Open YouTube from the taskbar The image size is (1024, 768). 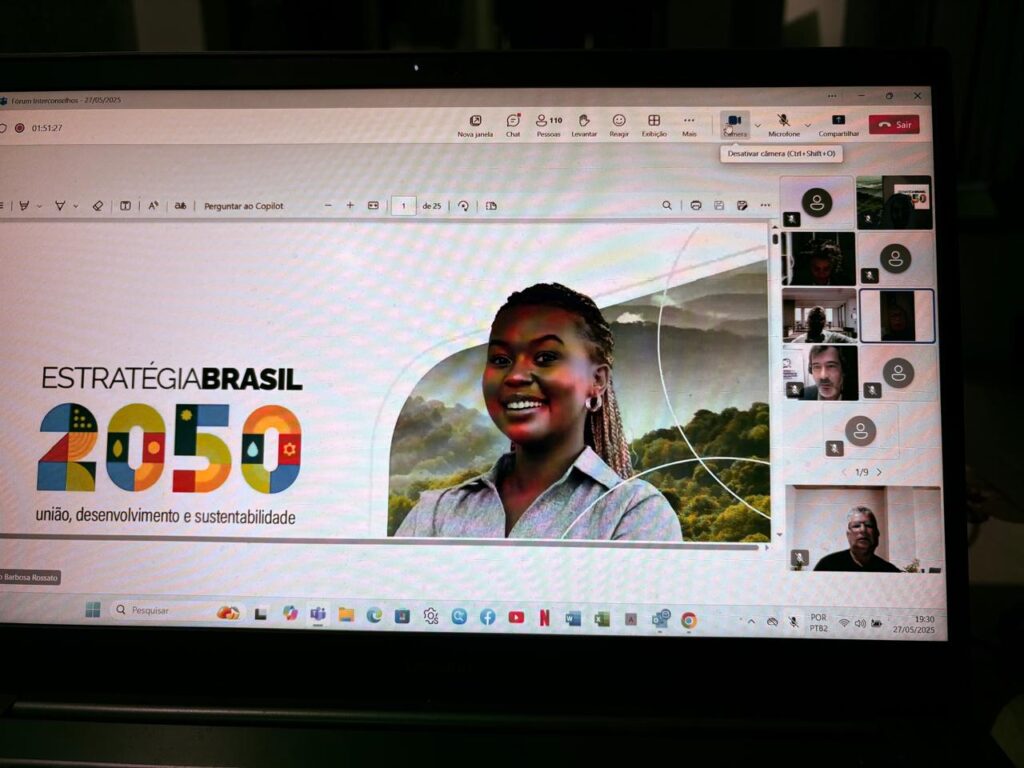point(516,616)
